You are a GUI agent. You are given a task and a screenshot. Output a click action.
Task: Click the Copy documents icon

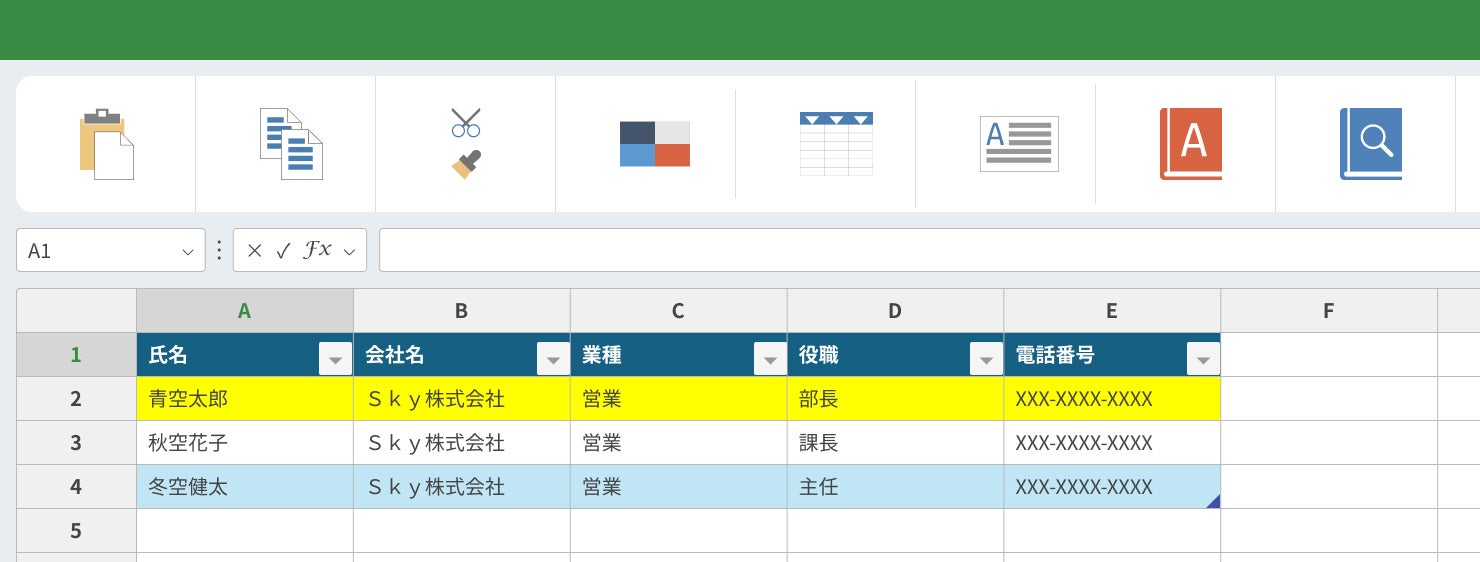(x=291, y=144)
